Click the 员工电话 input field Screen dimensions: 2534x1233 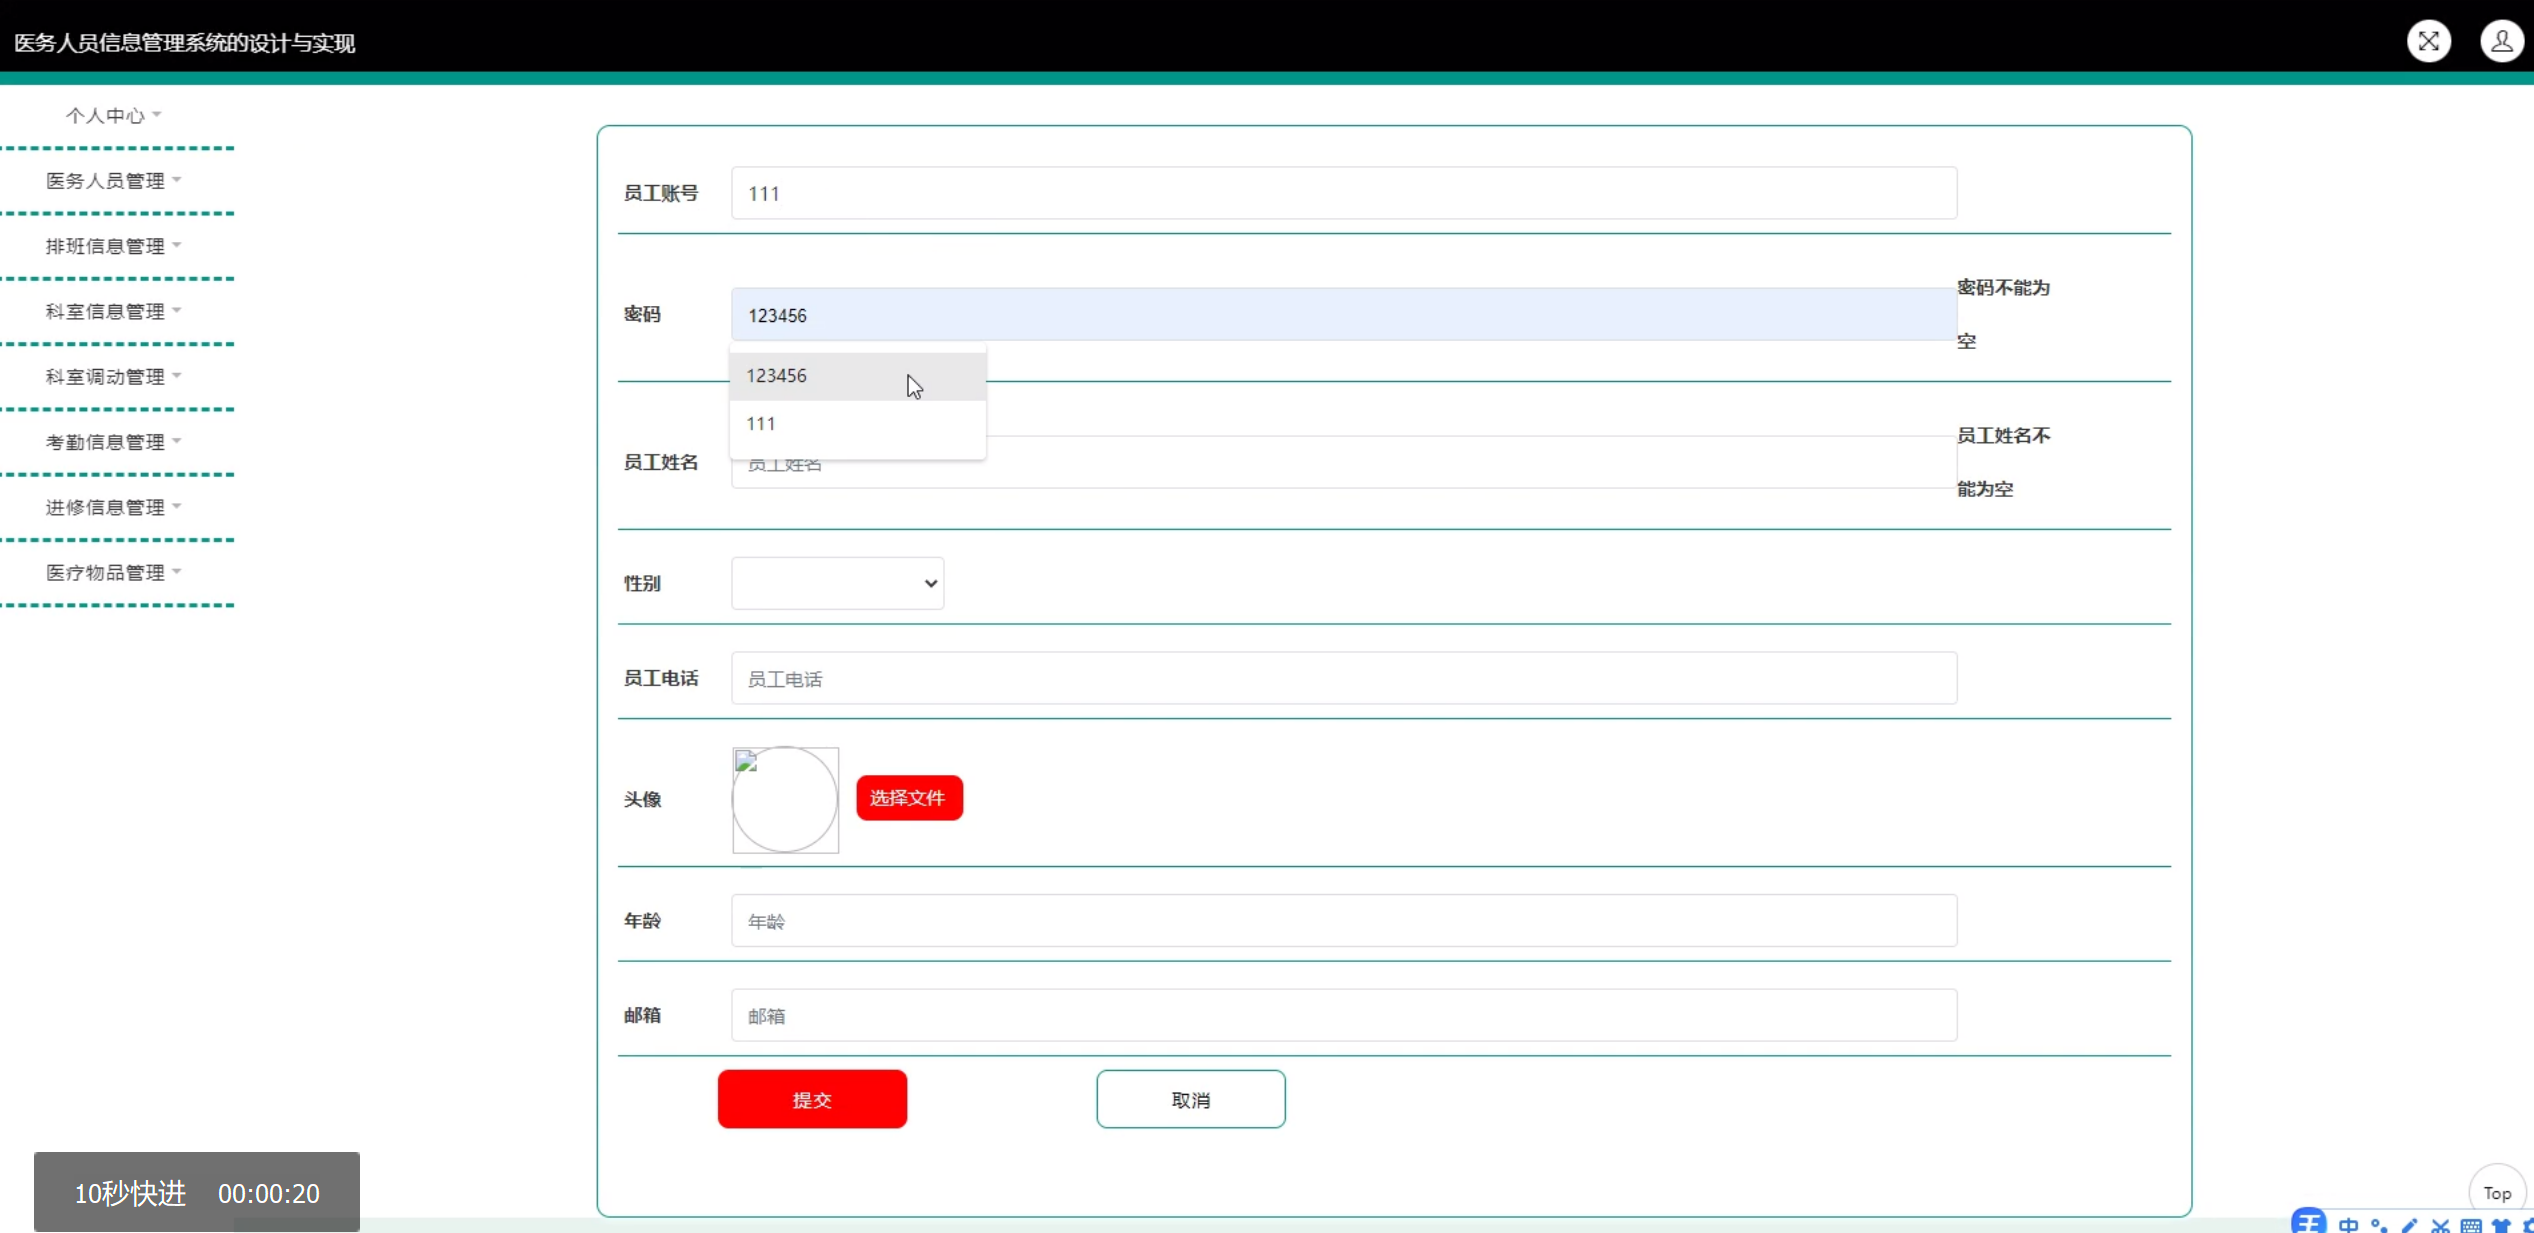point(1343,679)
